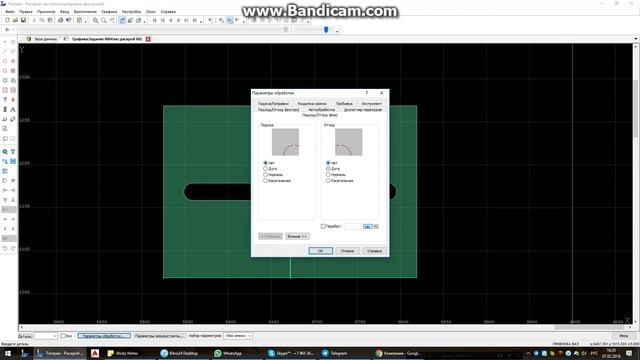This screenshot has width=640, height=360.
Task: Click the context help pointer icon
Action: tap(69, 20)
